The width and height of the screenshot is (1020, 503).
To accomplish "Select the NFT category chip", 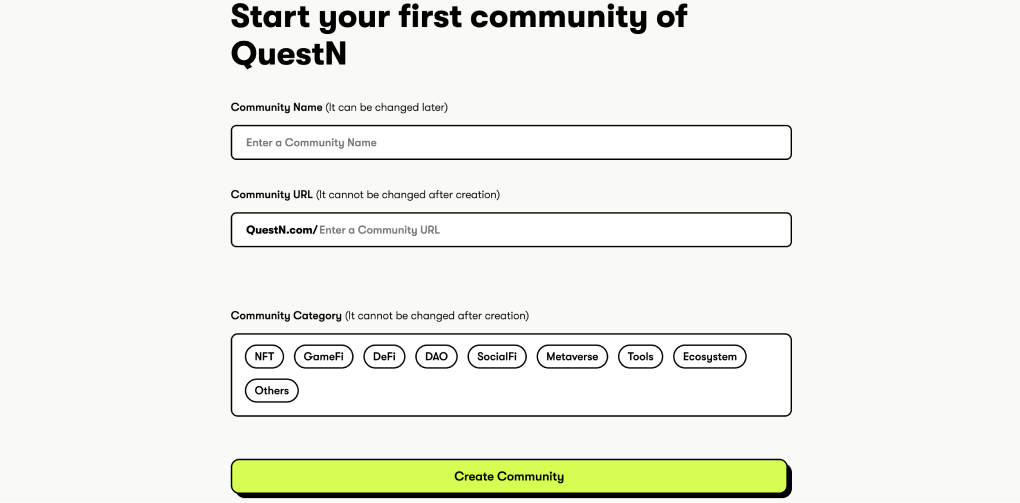I will click(x=264, y=357).
